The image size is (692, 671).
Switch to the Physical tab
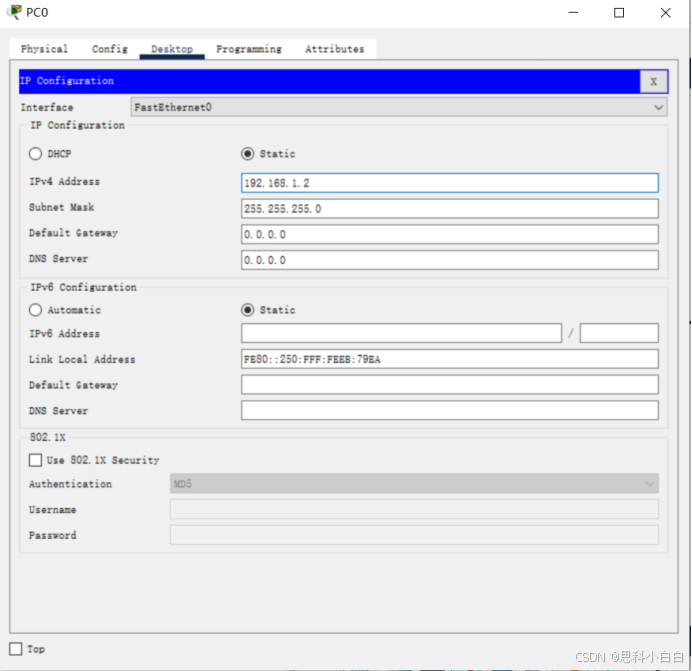click(44, 49)
